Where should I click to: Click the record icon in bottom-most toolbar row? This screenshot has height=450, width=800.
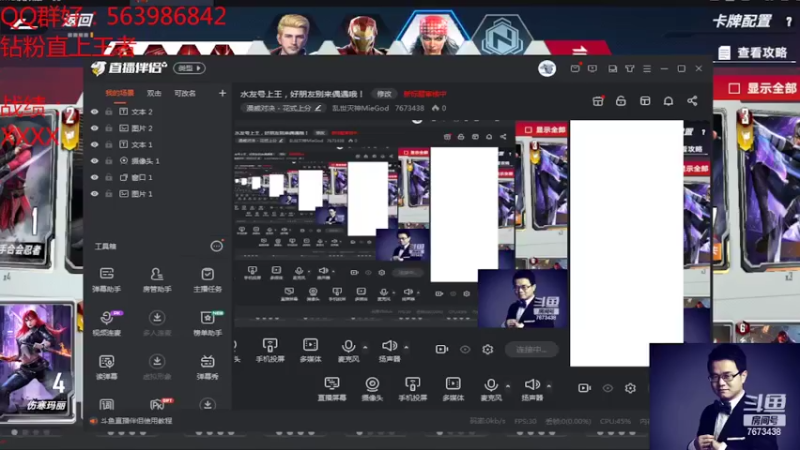click(584, 388)
